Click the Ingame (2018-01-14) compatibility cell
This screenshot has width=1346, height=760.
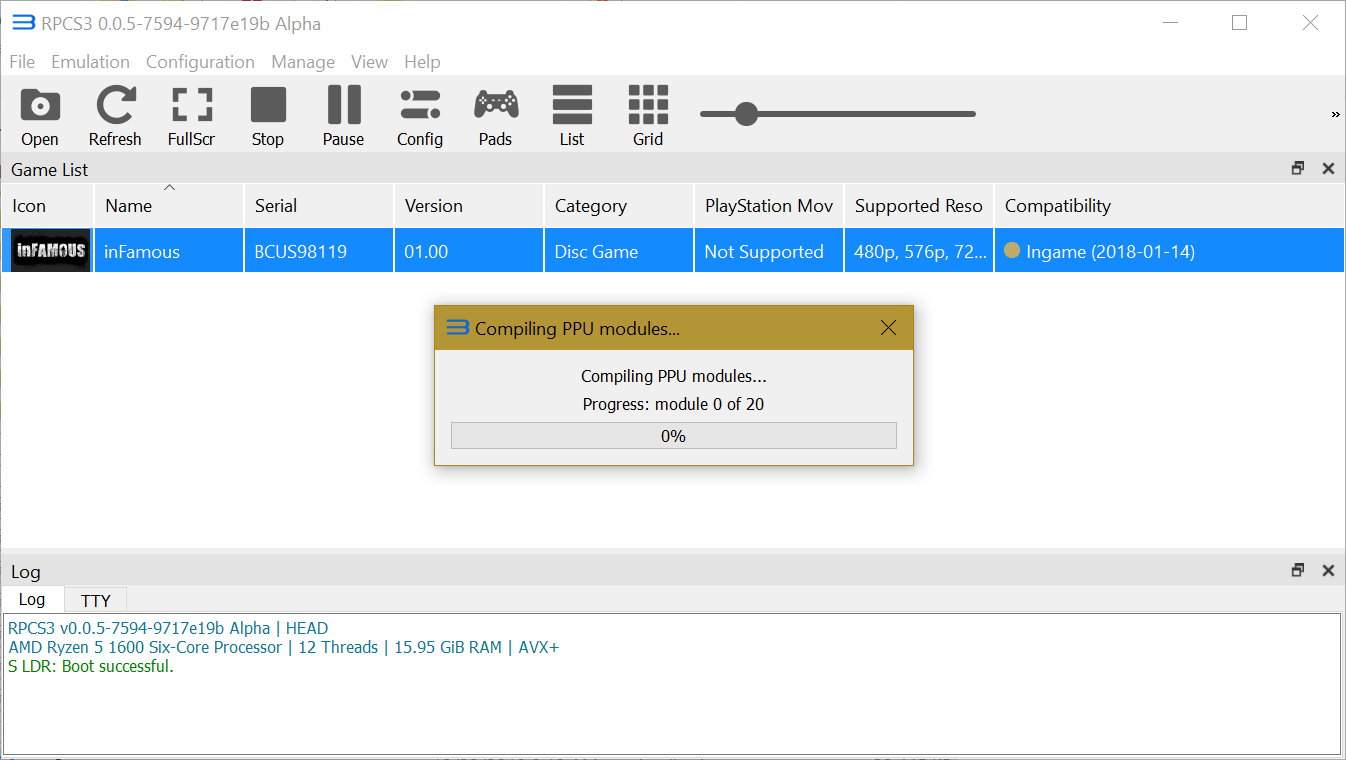(1169, 251)
